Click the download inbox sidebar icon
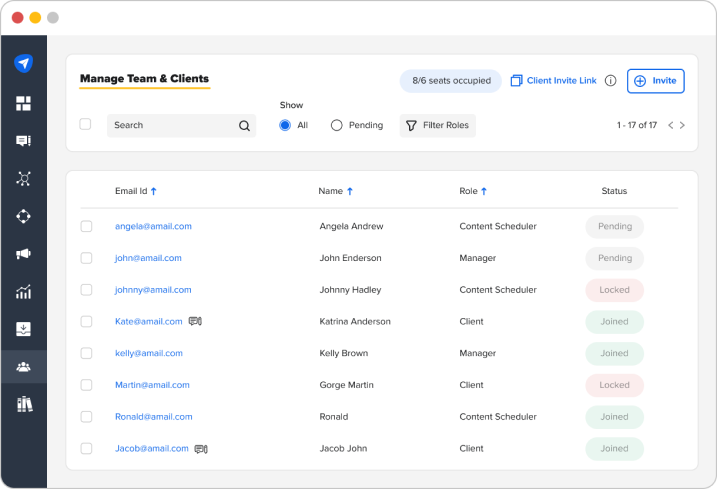Viewport: 717px width, 489px height. click(x=23, y=329)
